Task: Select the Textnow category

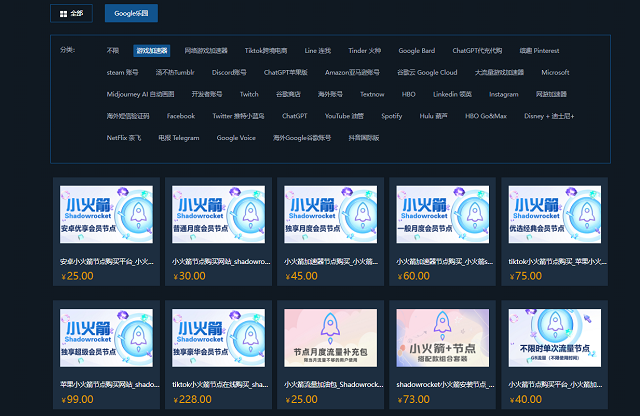Action: 372,94
